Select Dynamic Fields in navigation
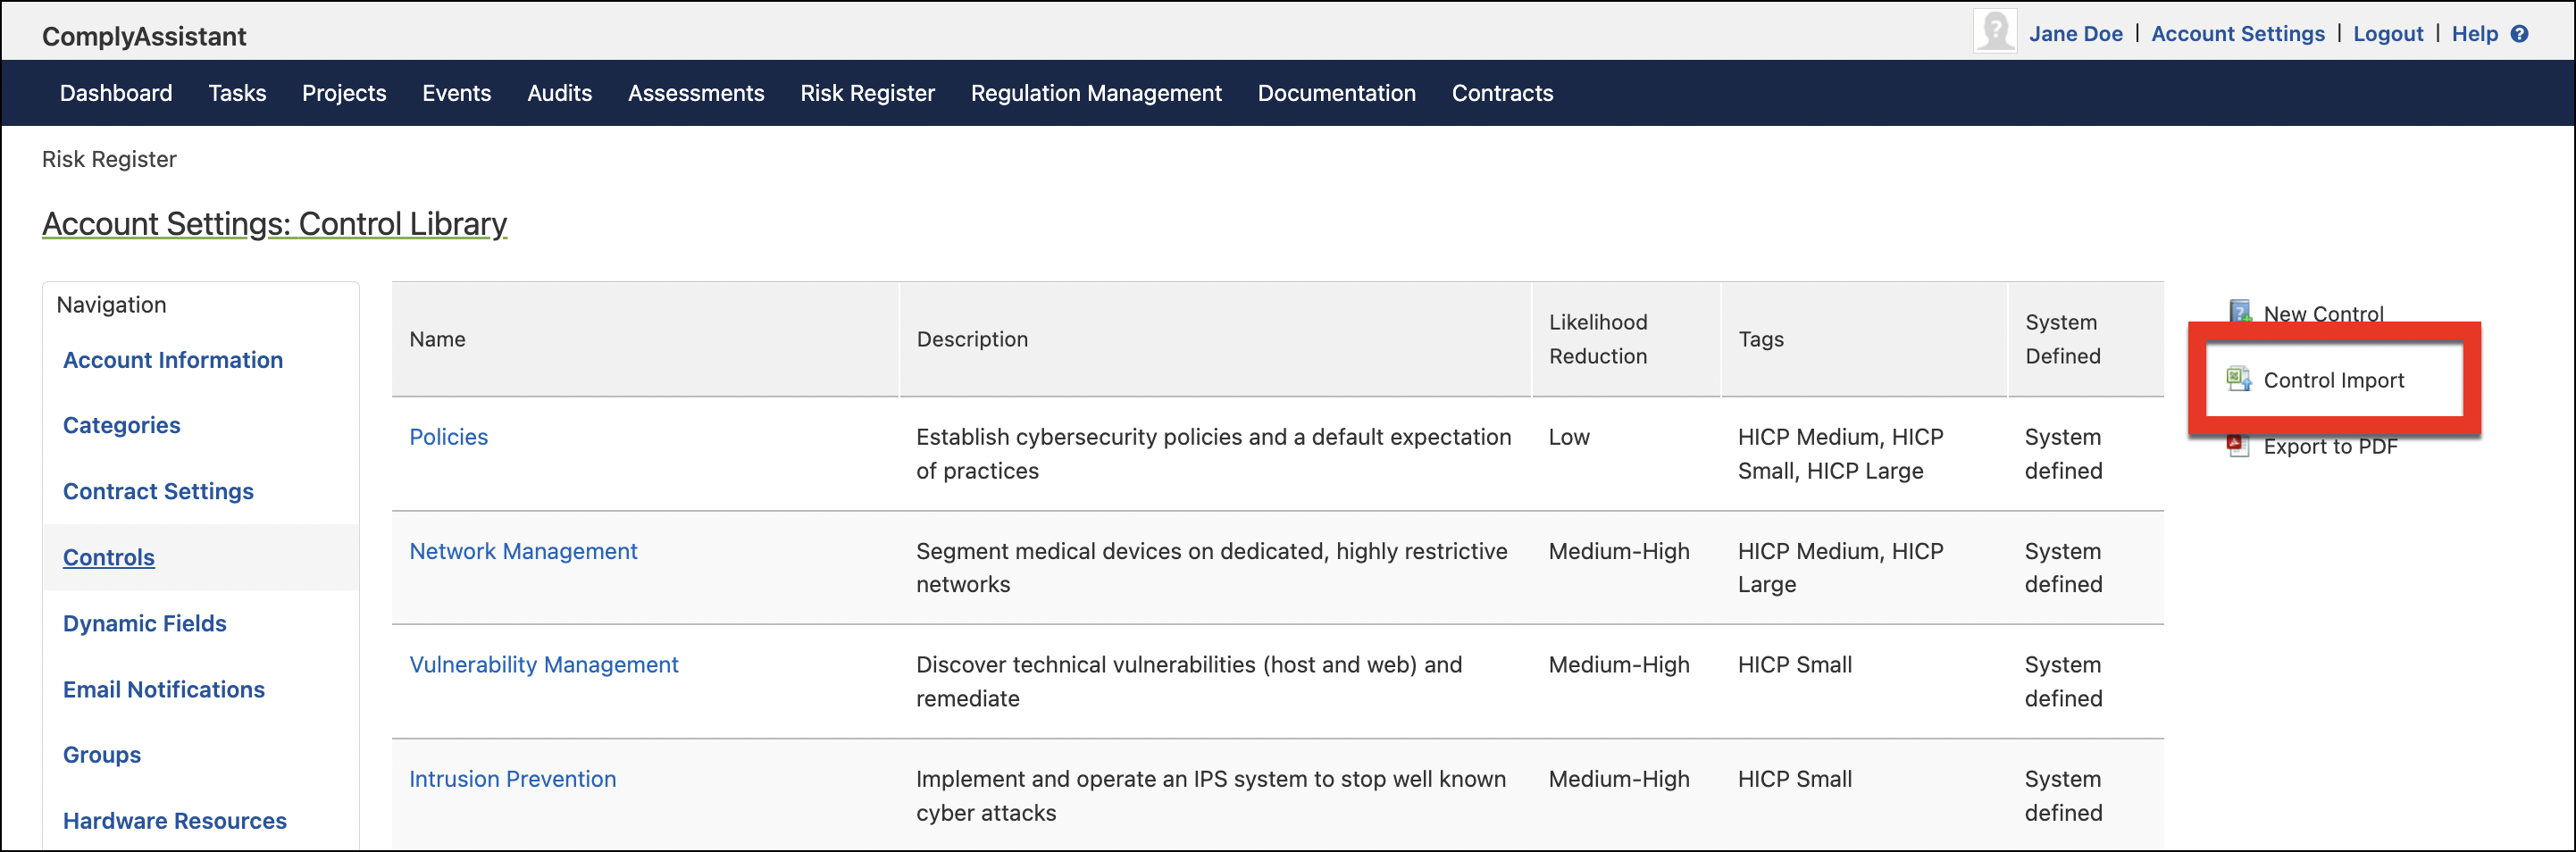The height and width of the screenshot is (852, 2576). (x=145, y=624)
